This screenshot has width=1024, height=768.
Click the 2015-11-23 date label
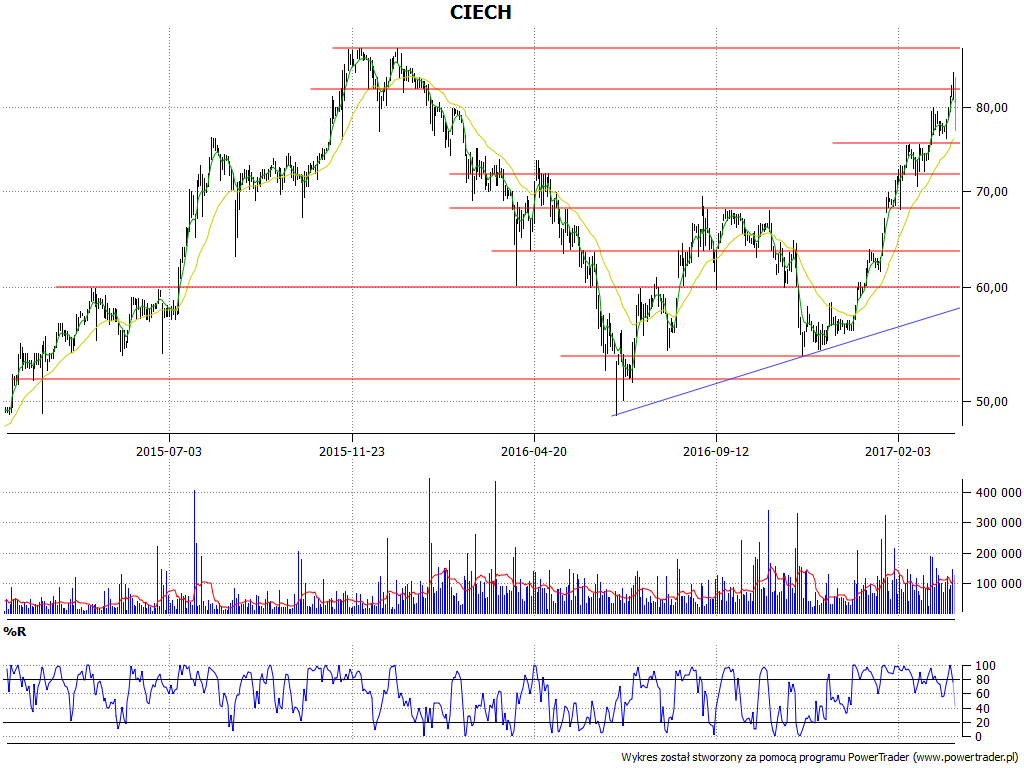click(351, 451)
